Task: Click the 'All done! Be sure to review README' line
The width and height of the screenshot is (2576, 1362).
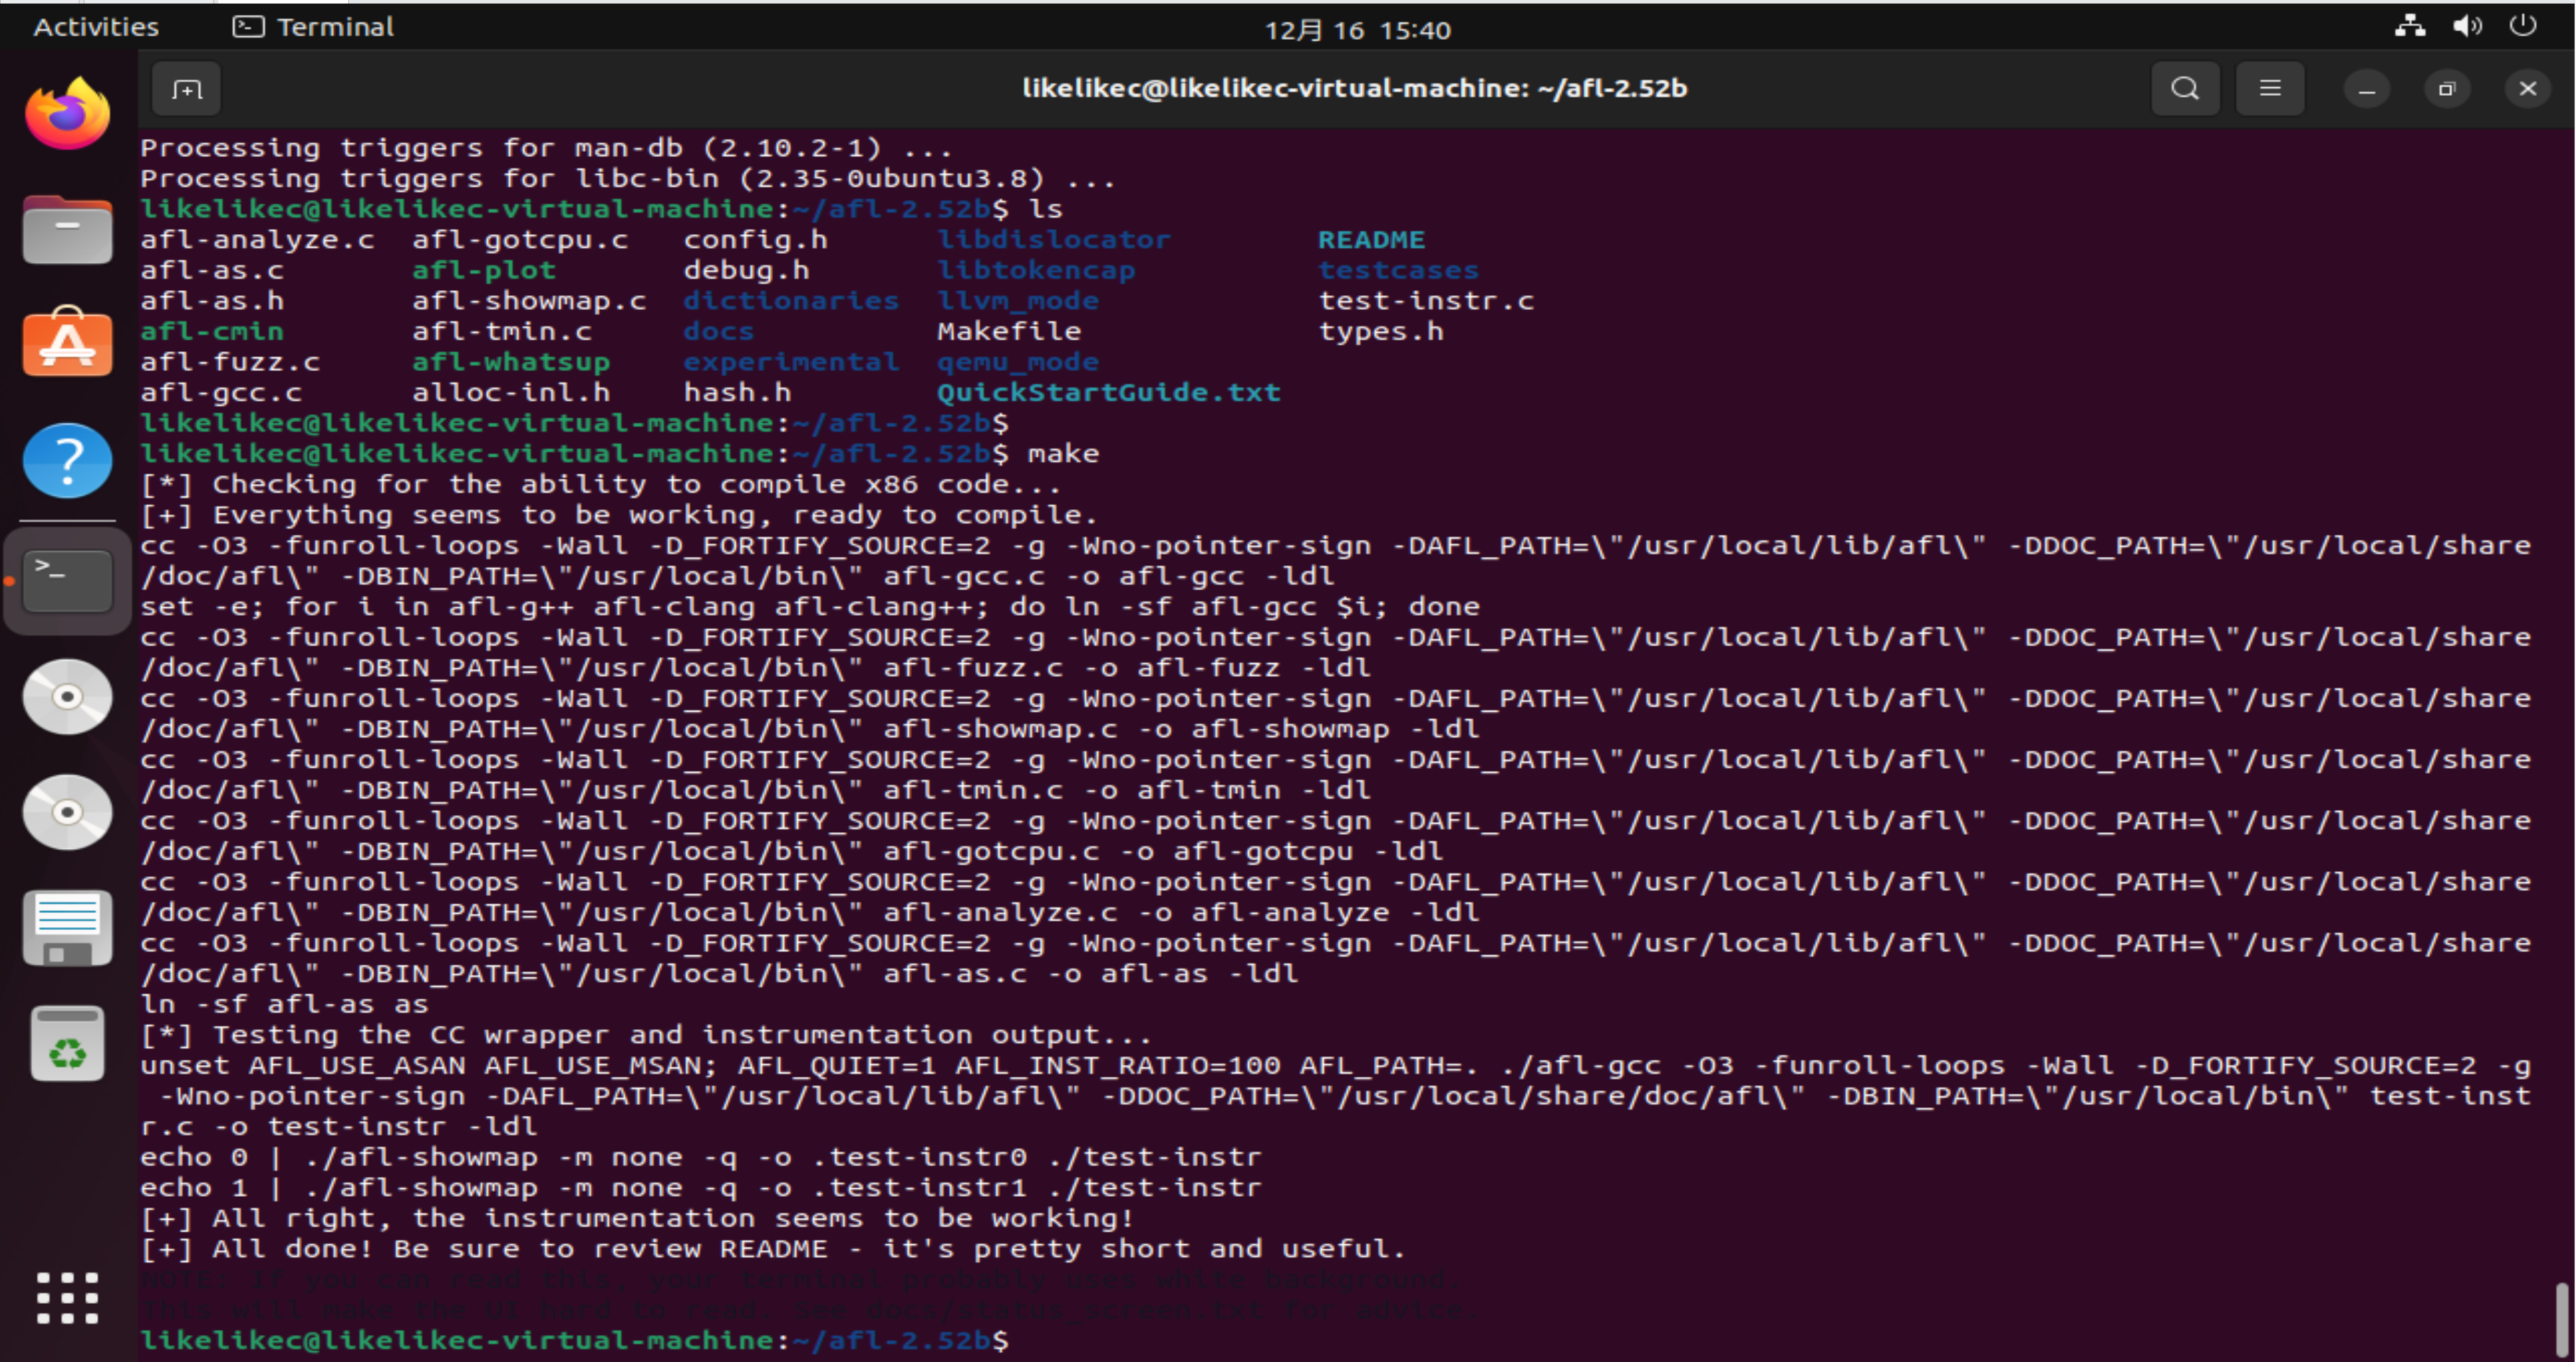Action: [x=773, y=1249]
